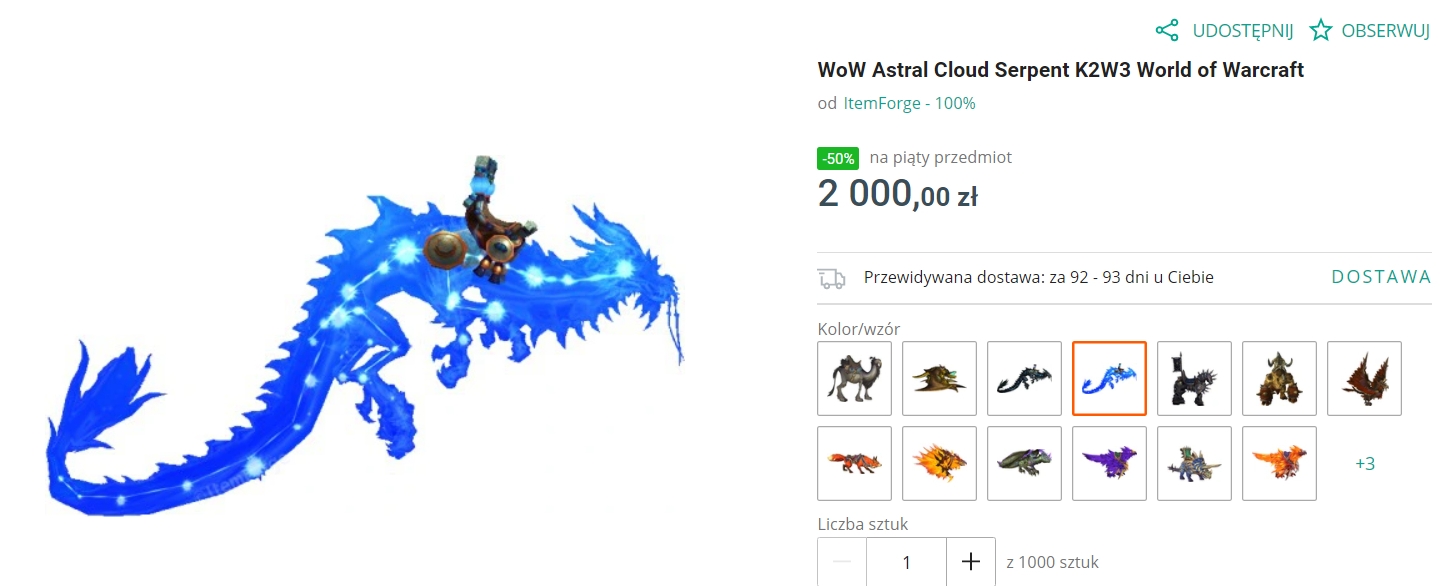Pick the yak mount variant thumbnail
Image resolution: width=1454 pixels, height=586 pixels.
click(x=1279, y=378)
